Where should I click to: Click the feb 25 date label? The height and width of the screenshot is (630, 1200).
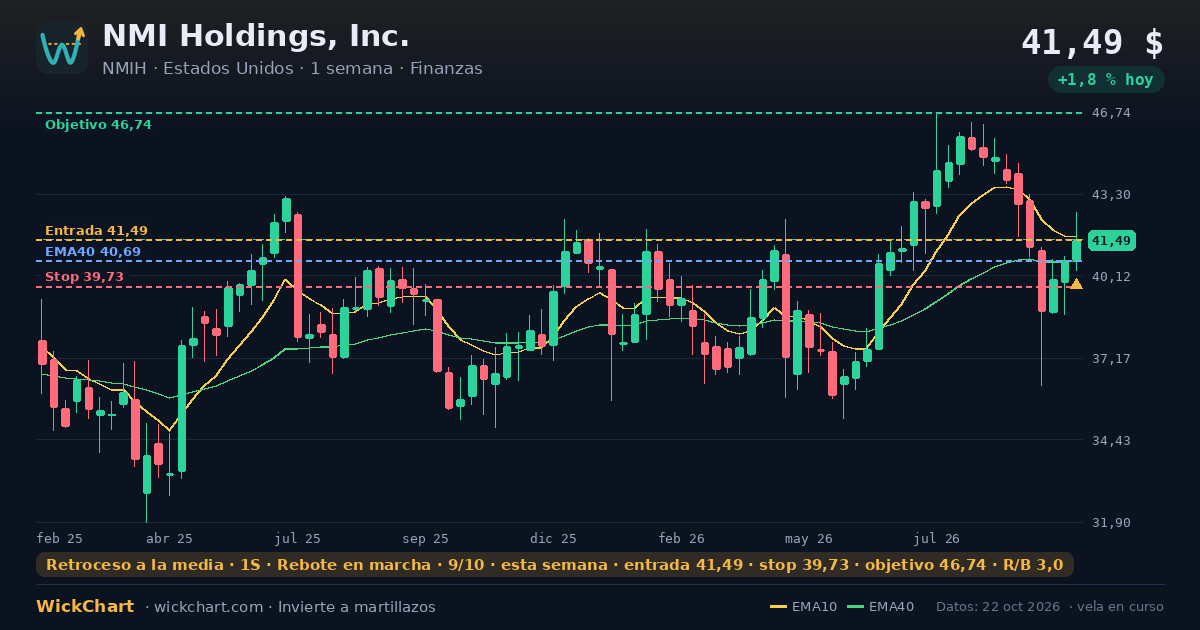[60, 538]
